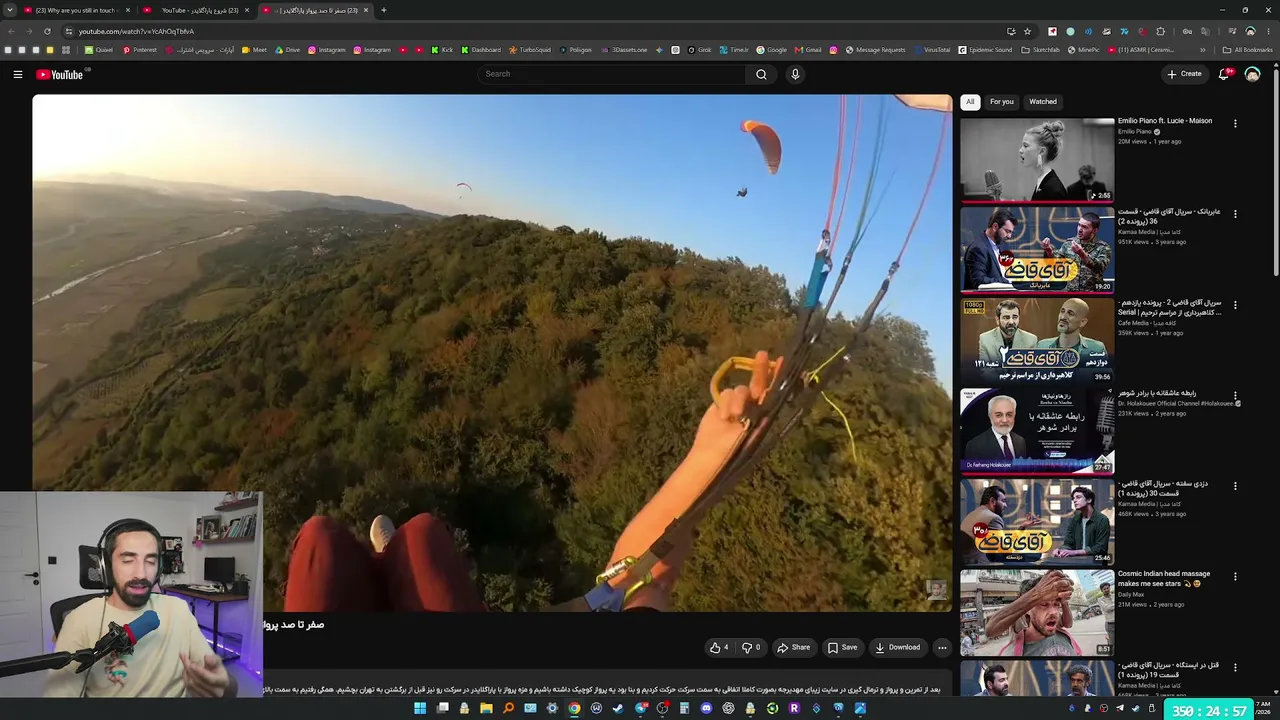Open more options for the Dr. Holakouee video
Viewport: 1280px width, 720px height.
pos(1235,396)
